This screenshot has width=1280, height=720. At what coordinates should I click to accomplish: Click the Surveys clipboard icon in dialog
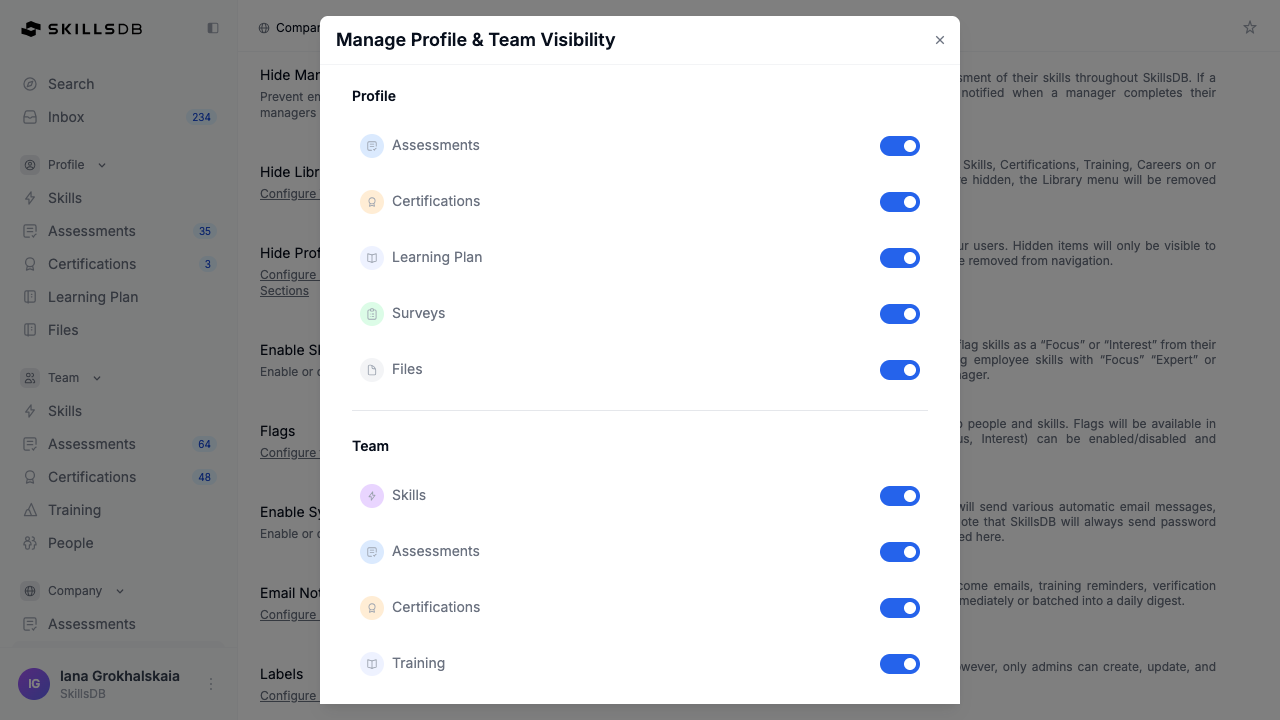[x=372, y=314]
